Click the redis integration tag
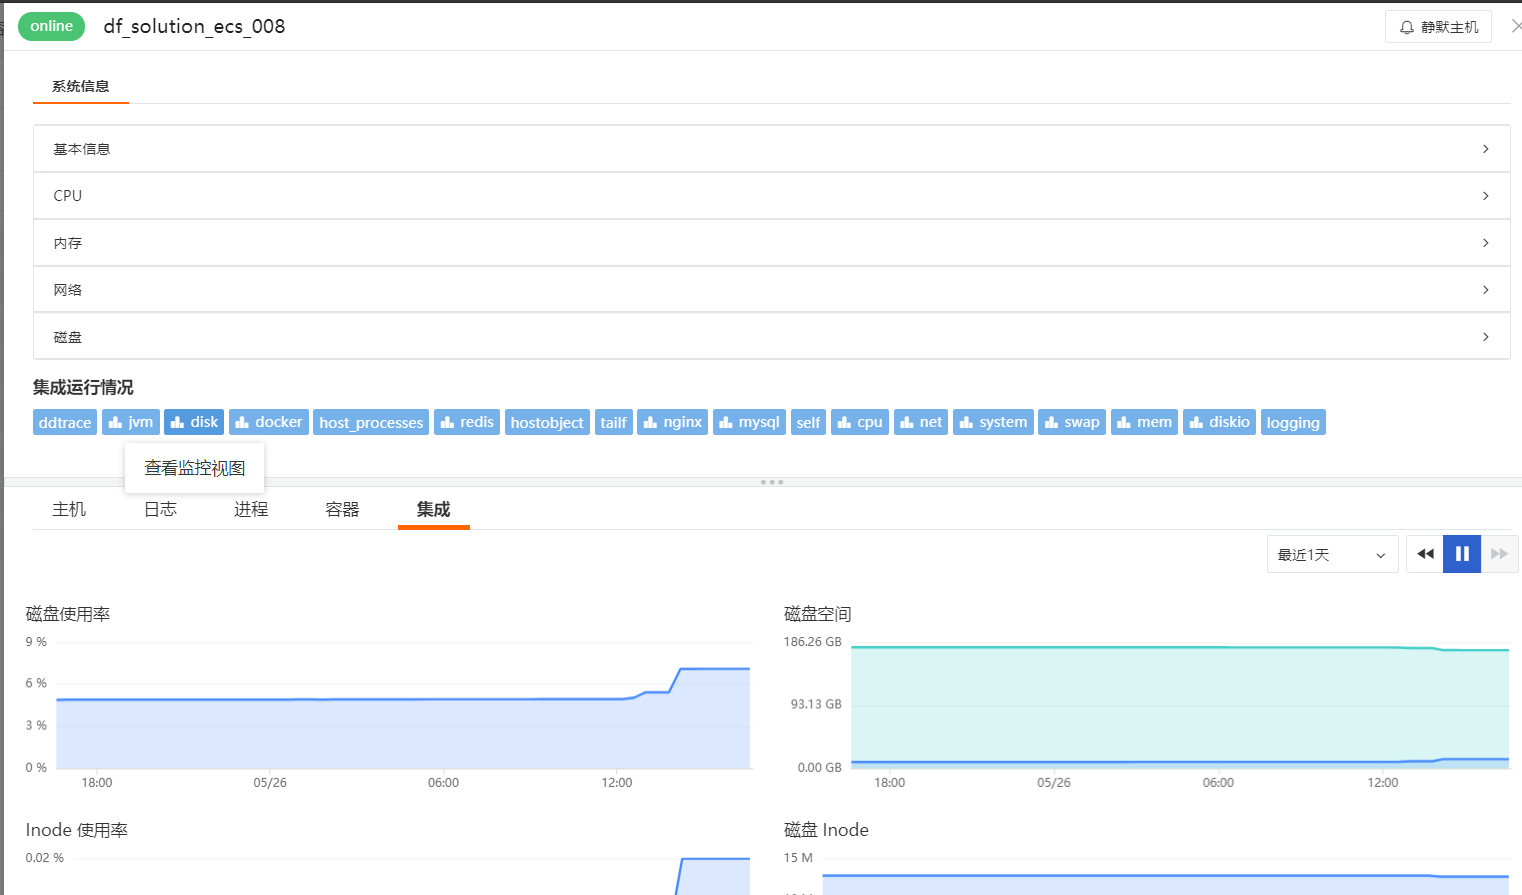 coord(467,422)
